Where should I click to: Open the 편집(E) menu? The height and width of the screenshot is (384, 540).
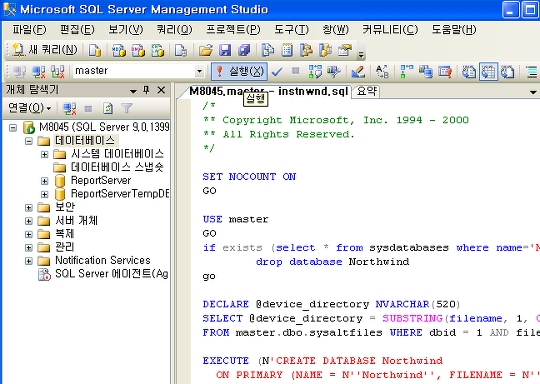pyautogui.click(x=77, y=30)
